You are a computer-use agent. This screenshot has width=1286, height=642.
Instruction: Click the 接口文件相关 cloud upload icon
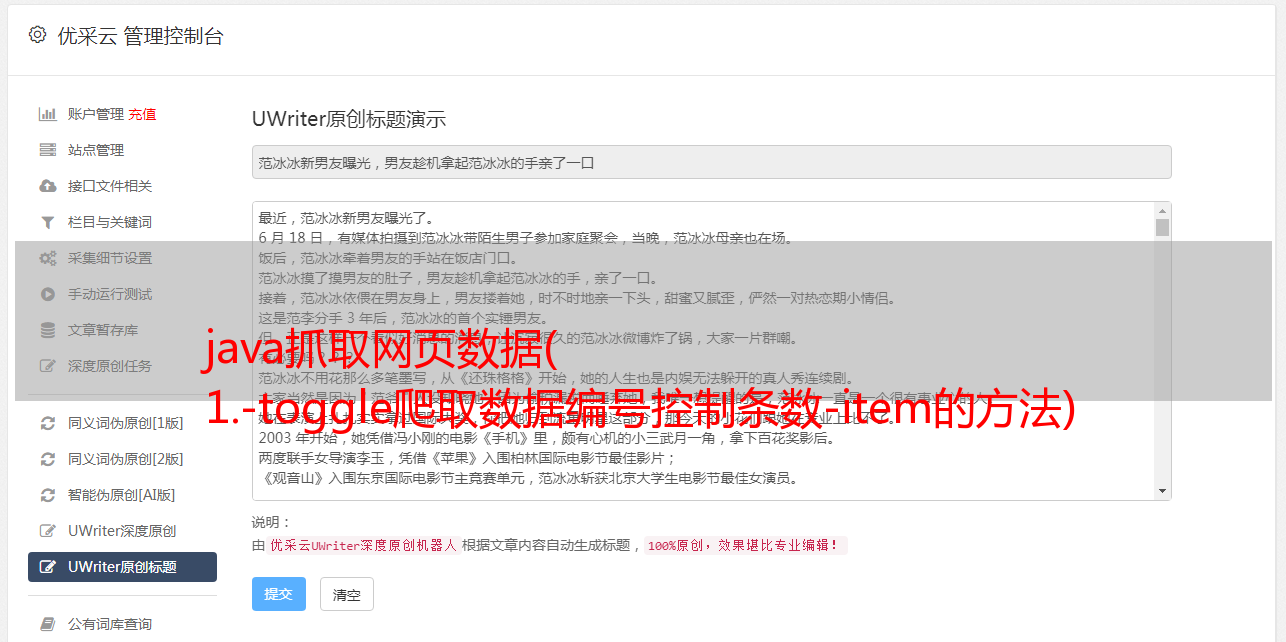pyautogui.click(x=47, y=186)
